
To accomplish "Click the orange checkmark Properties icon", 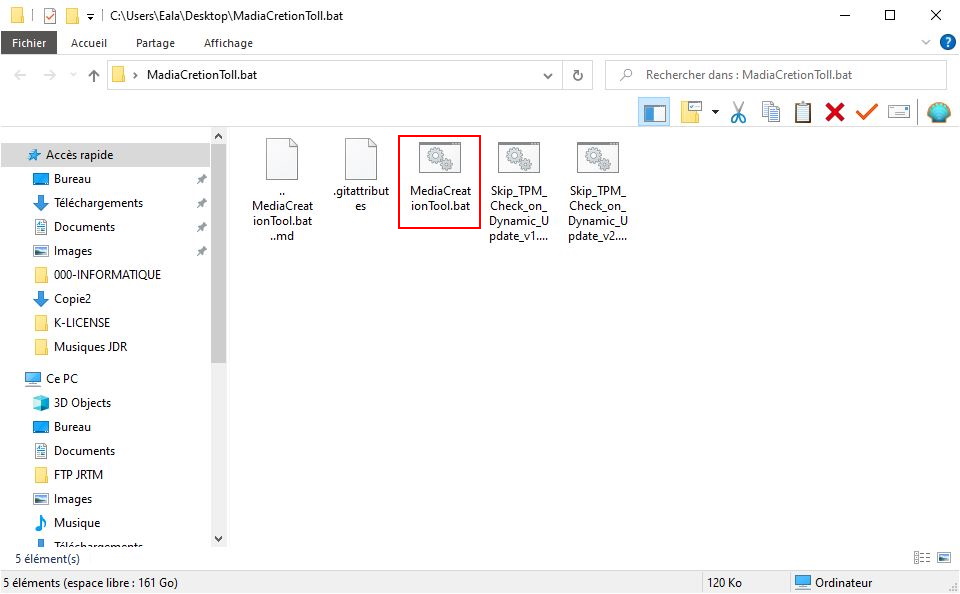I will coord(866,112).
